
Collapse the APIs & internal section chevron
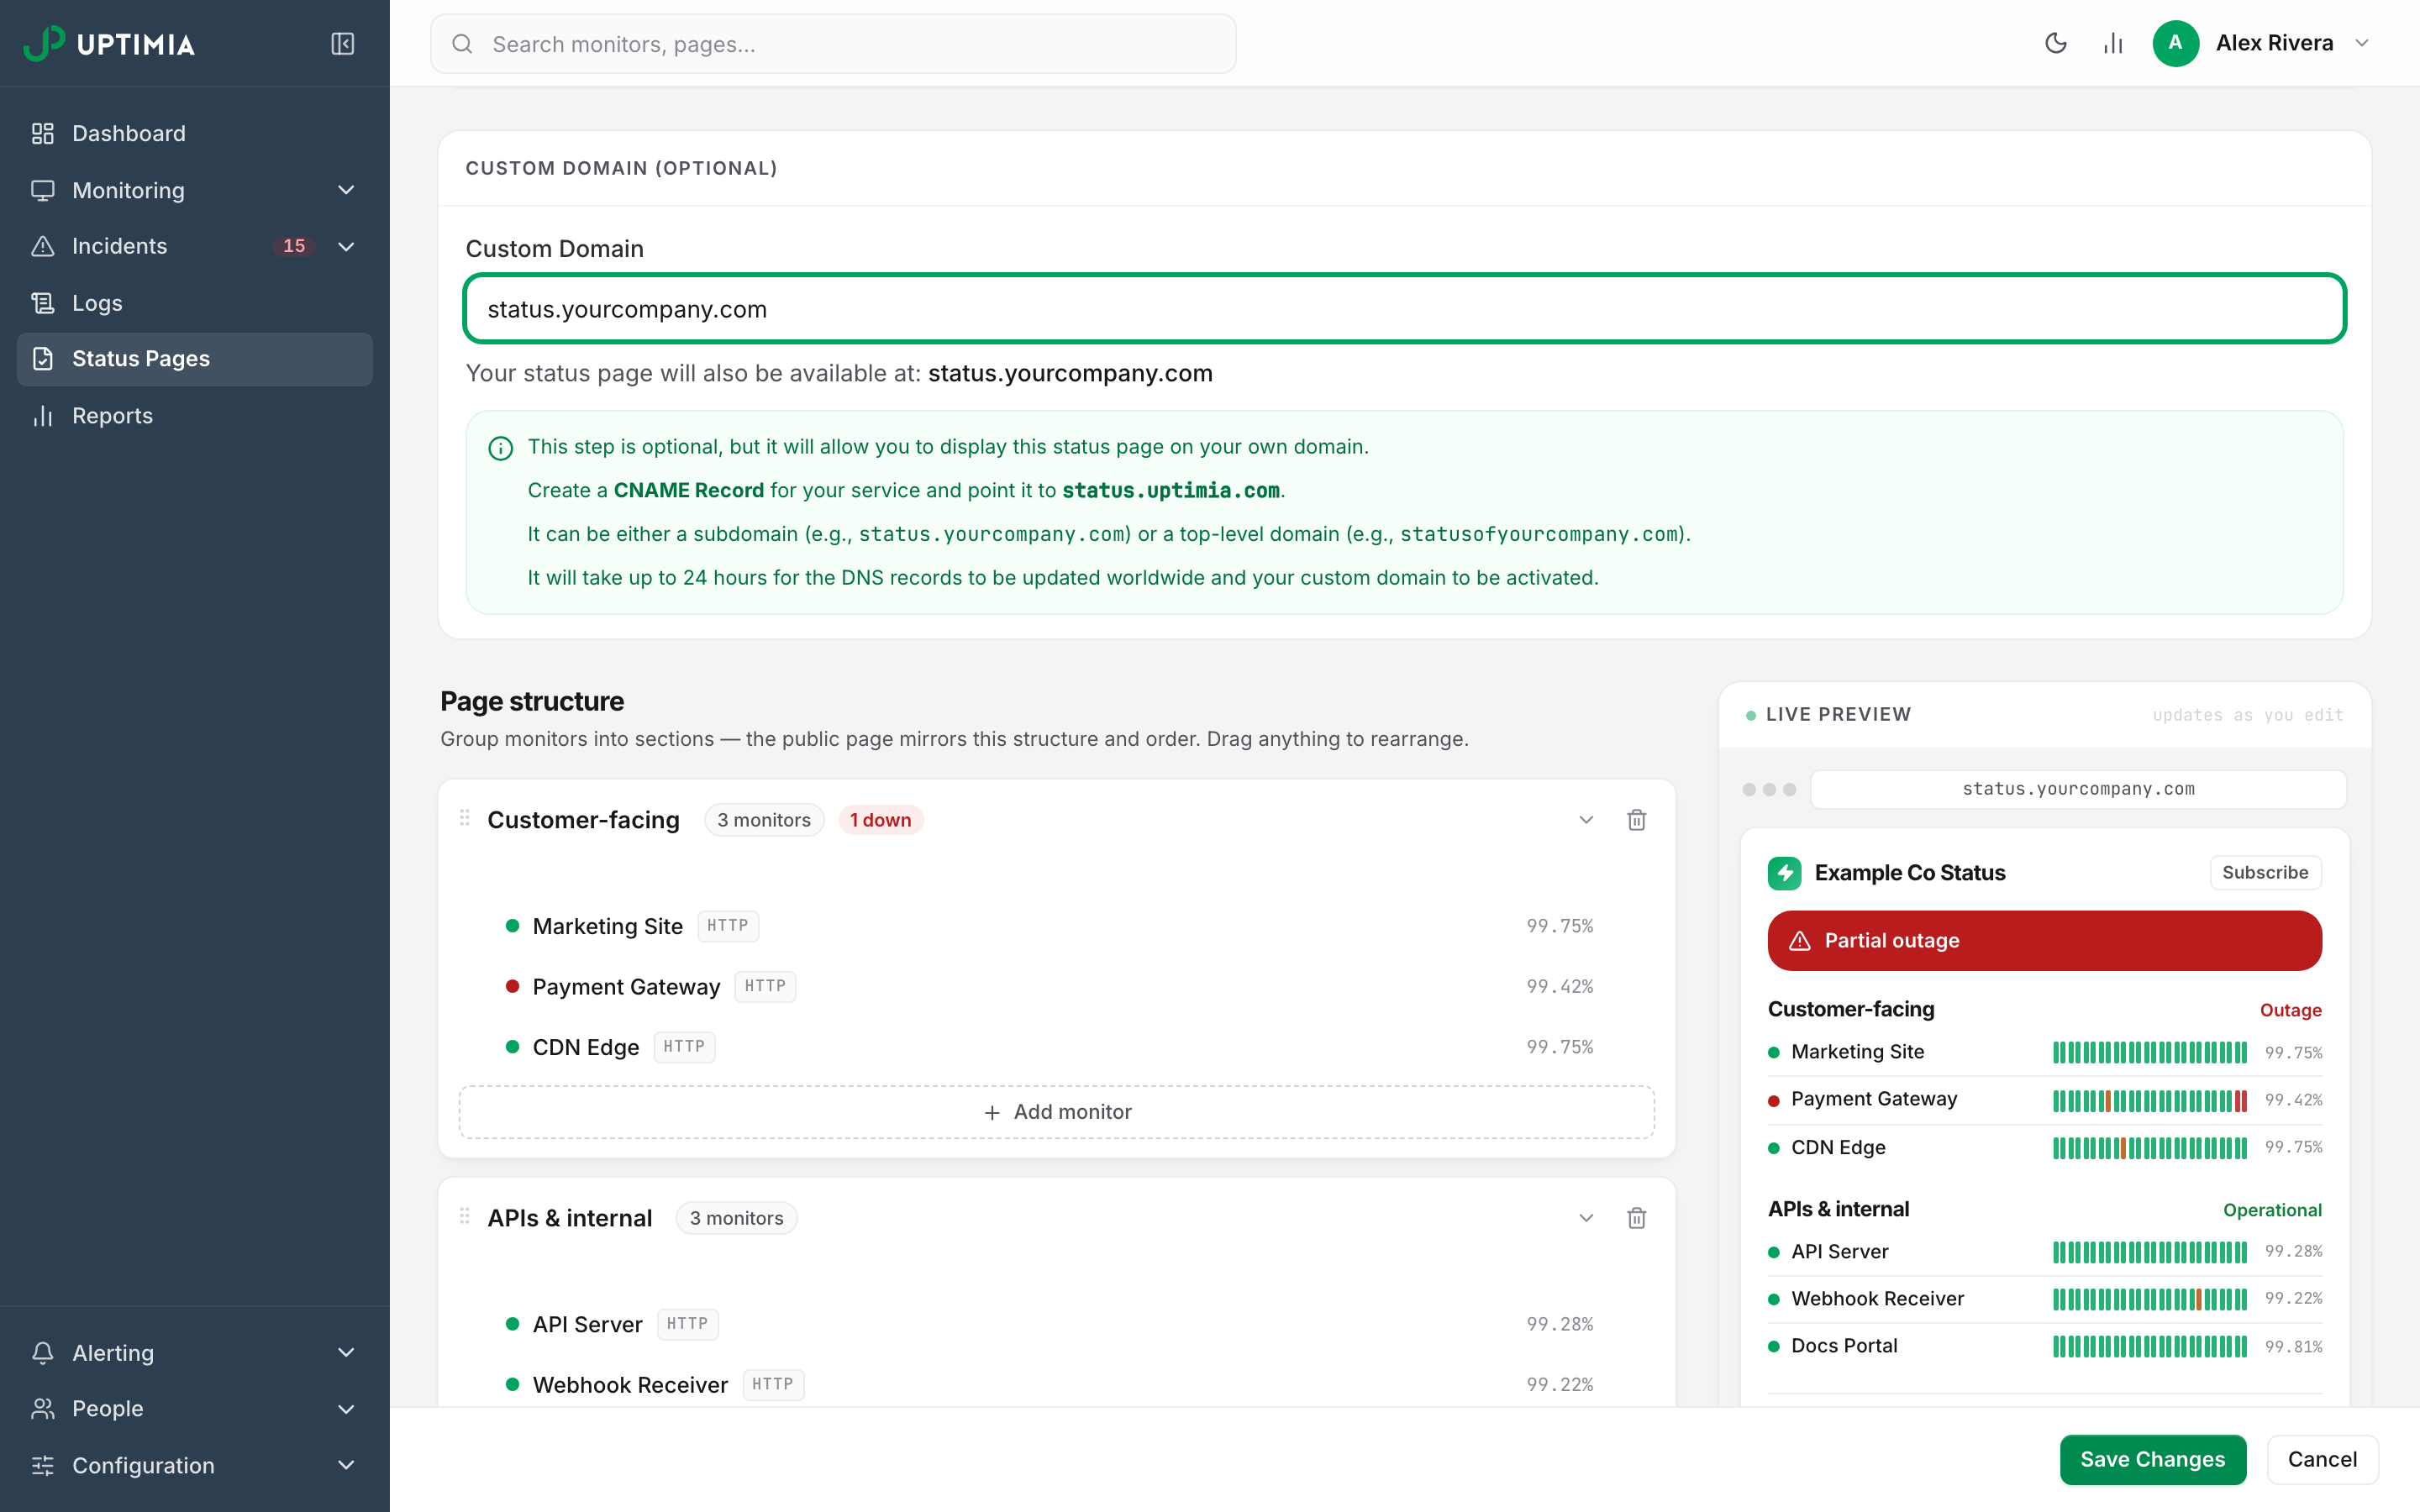coord(1586,1218)
